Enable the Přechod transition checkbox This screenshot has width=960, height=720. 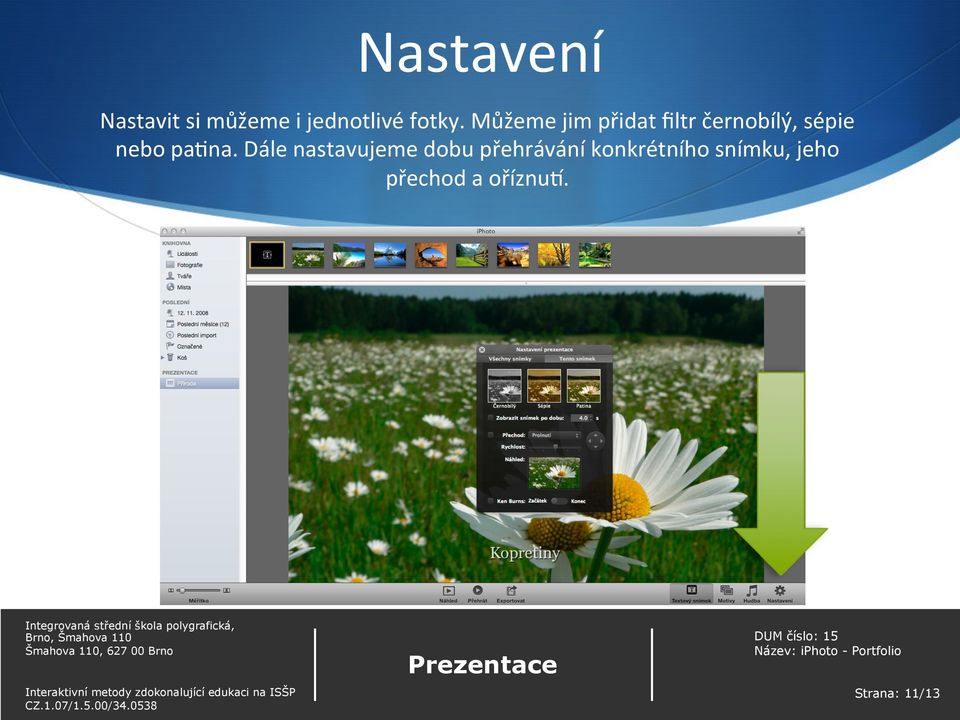point(490,435)
